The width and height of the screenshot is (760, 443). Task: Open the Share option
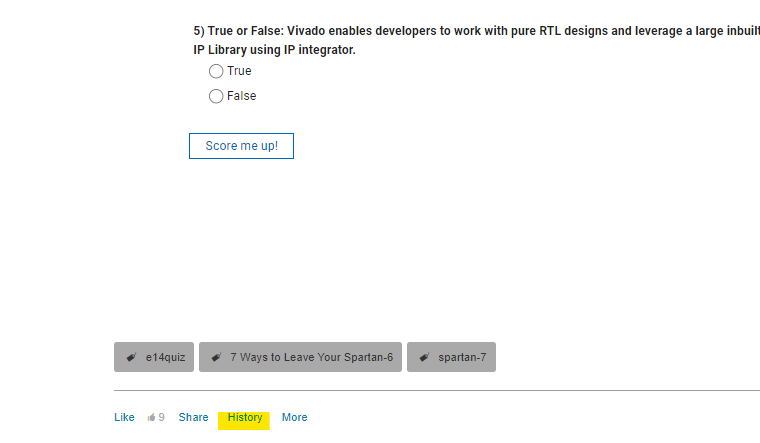coord(193,417)
